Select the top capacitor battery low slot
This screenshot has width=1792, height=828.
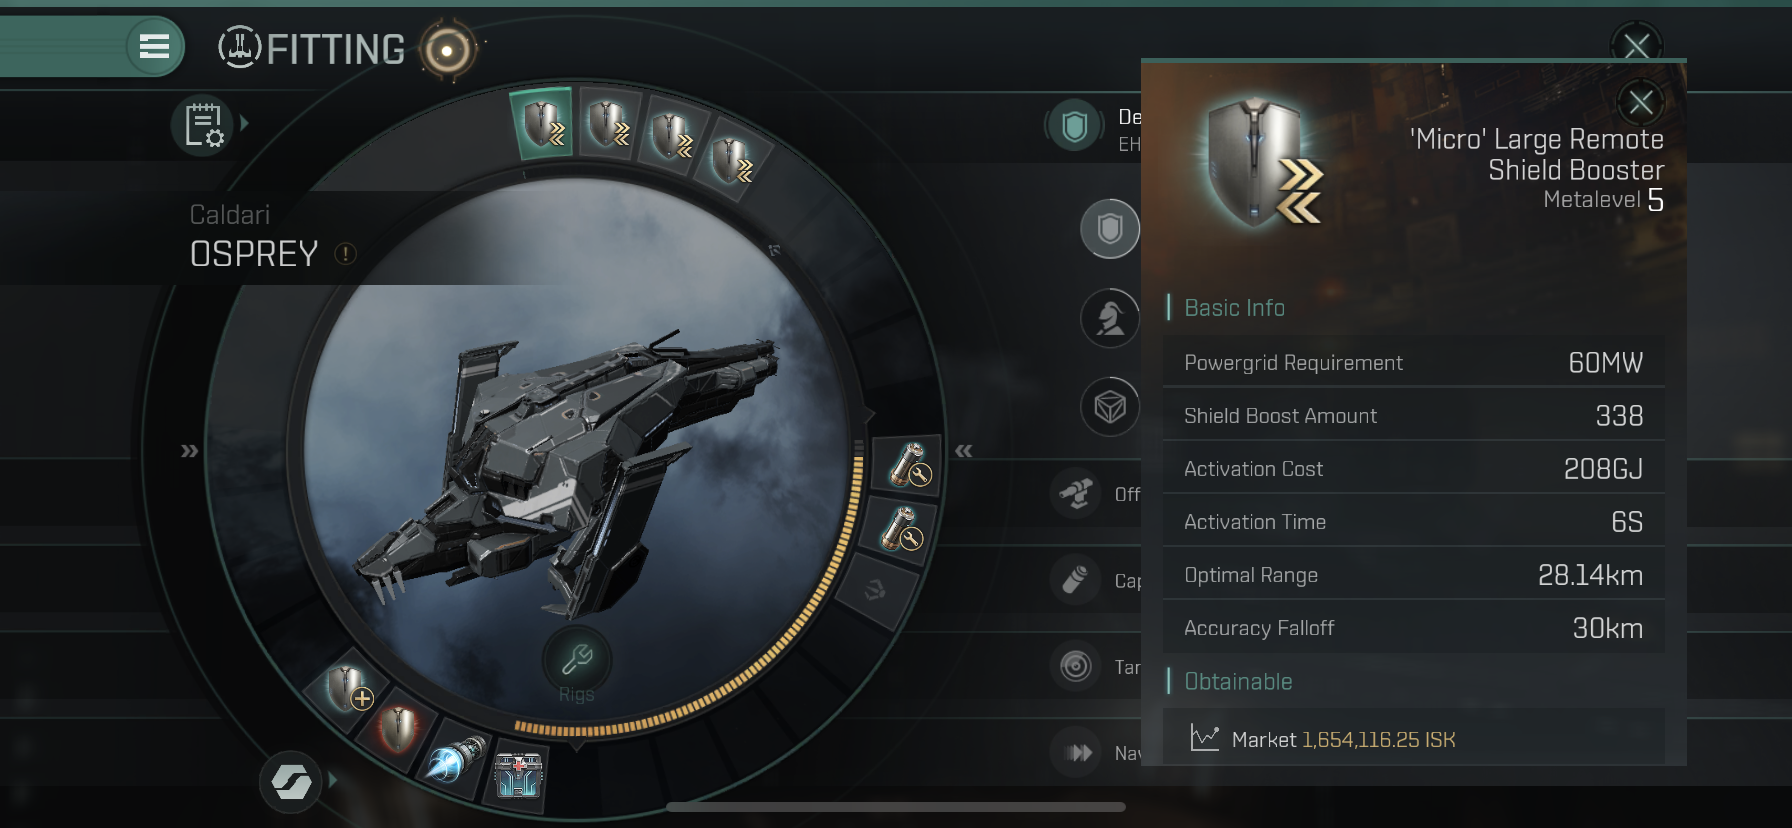(908, 465)
